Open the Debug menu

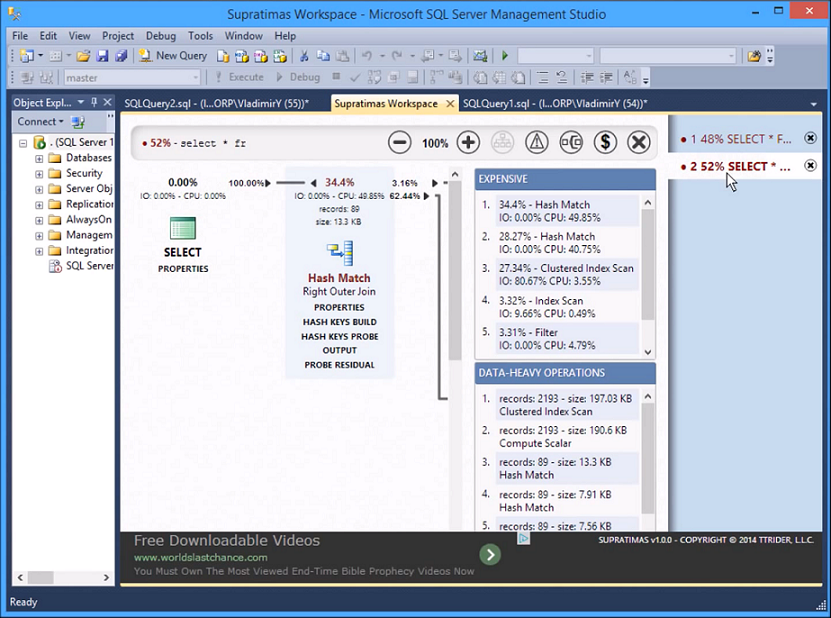pos(160,36)
